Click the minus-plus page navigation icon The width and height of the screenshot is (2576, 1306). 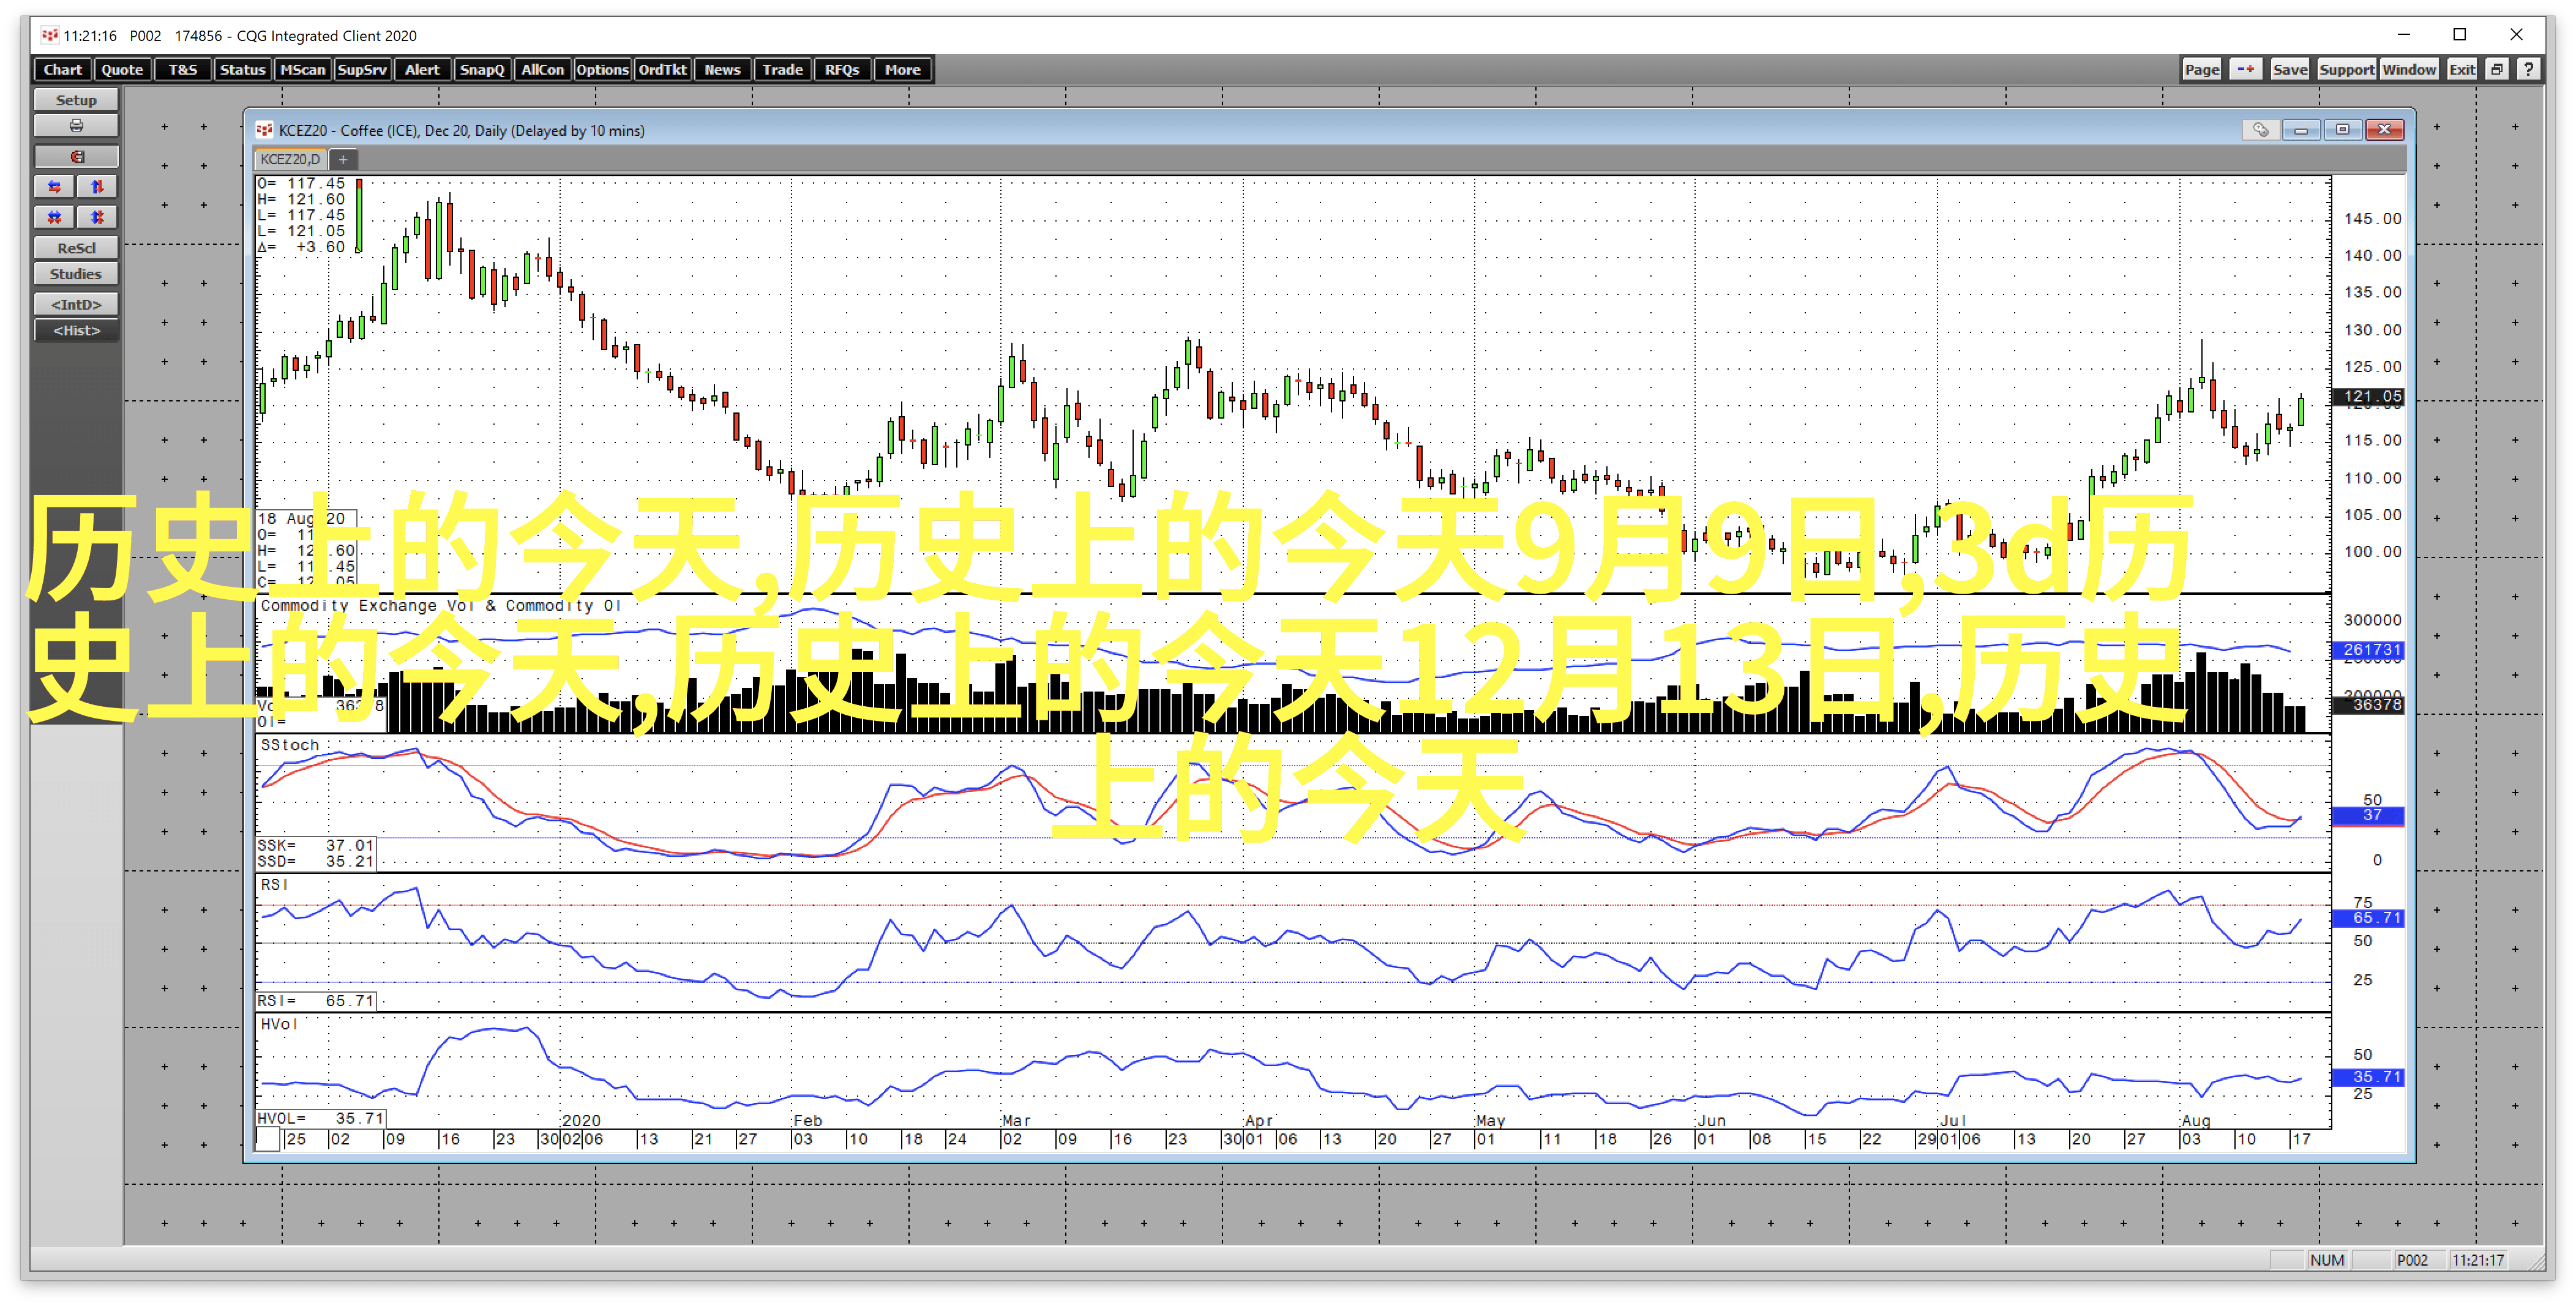click(x=2246, y=69)
